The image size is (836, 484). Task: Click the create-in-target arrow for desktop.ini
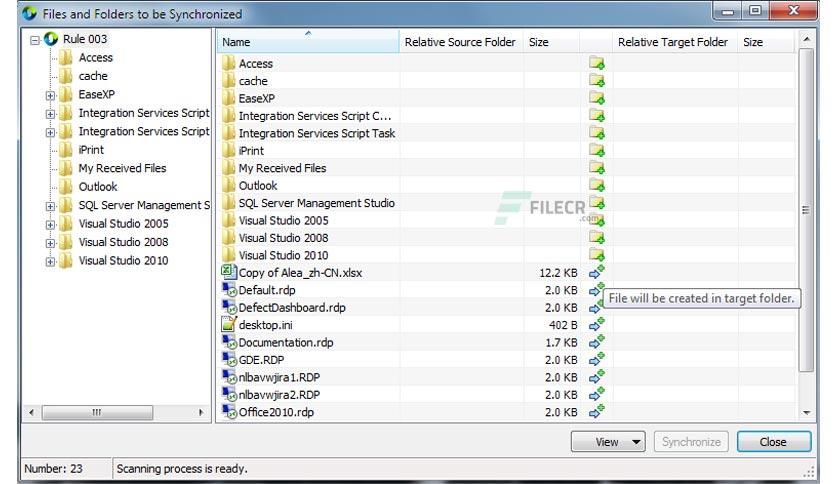point(597,325)
